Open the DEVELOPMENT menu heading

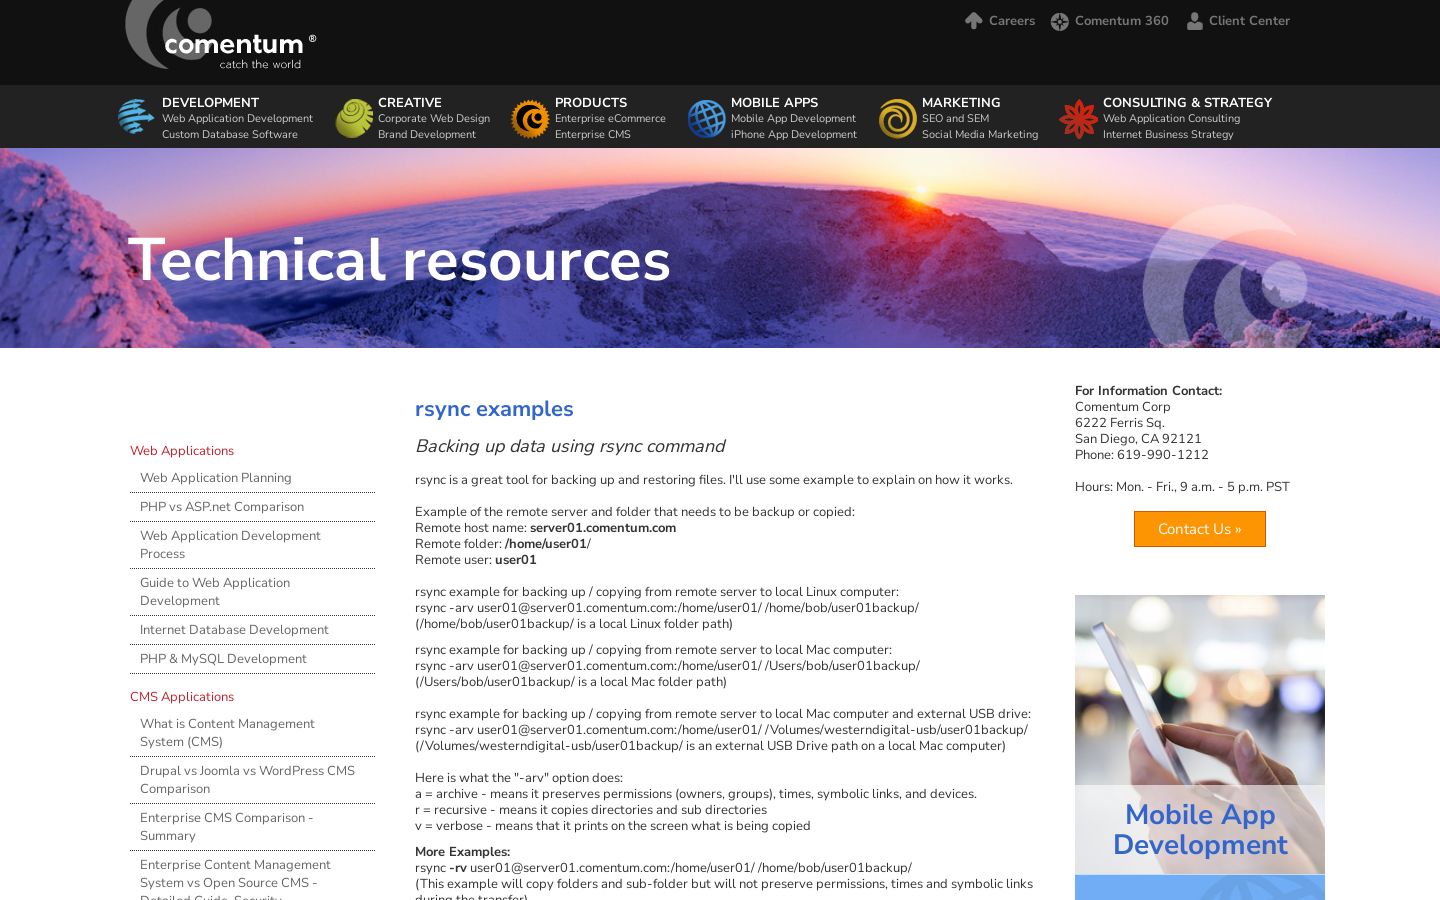click(210, 103)
